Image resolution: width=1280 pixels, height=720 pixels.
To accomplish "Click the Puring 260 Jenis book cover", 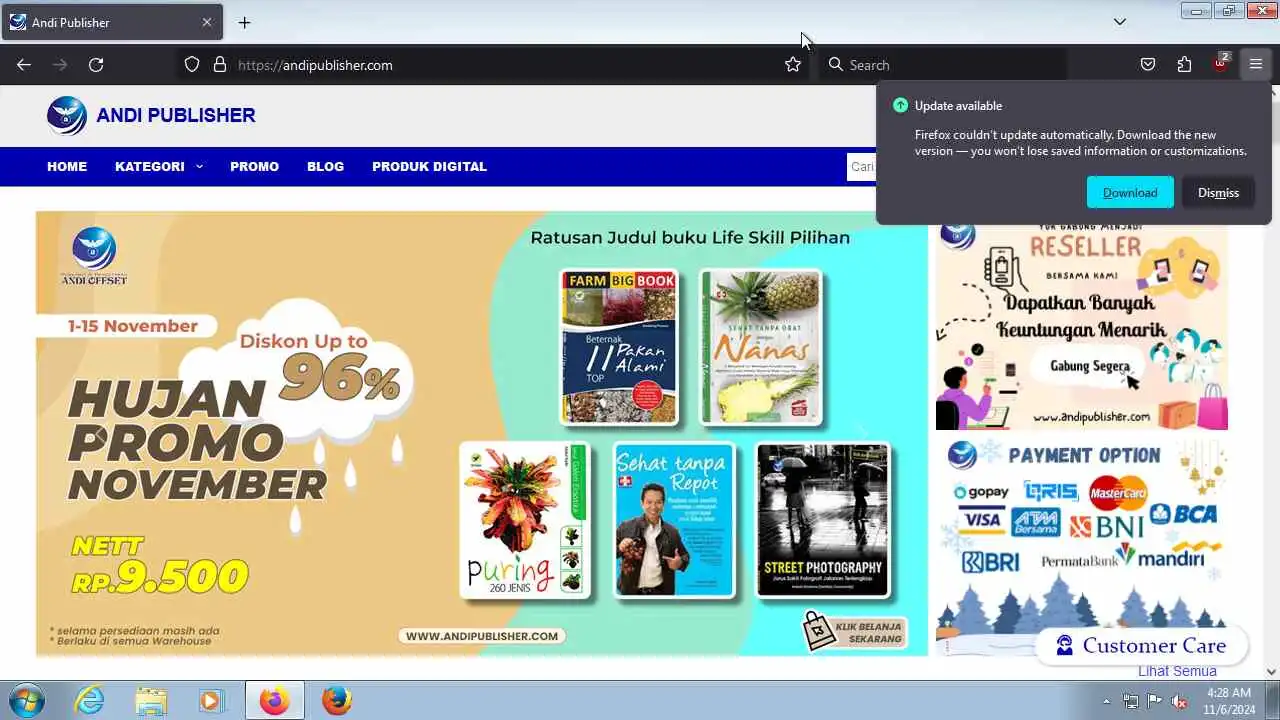I will coord(526,520).
